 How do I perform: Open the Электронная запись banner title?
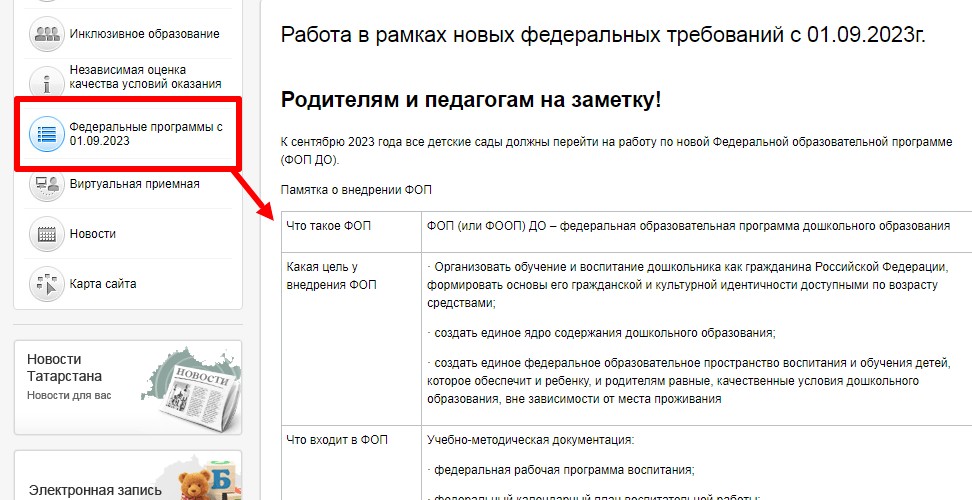[x=94, y=490]
